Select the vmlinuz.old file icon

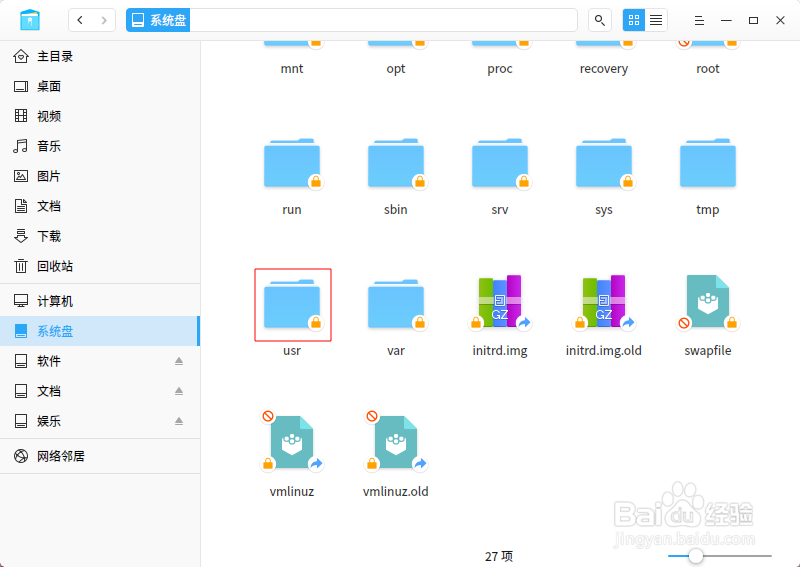pyautogui.click(x=396, y=442)
